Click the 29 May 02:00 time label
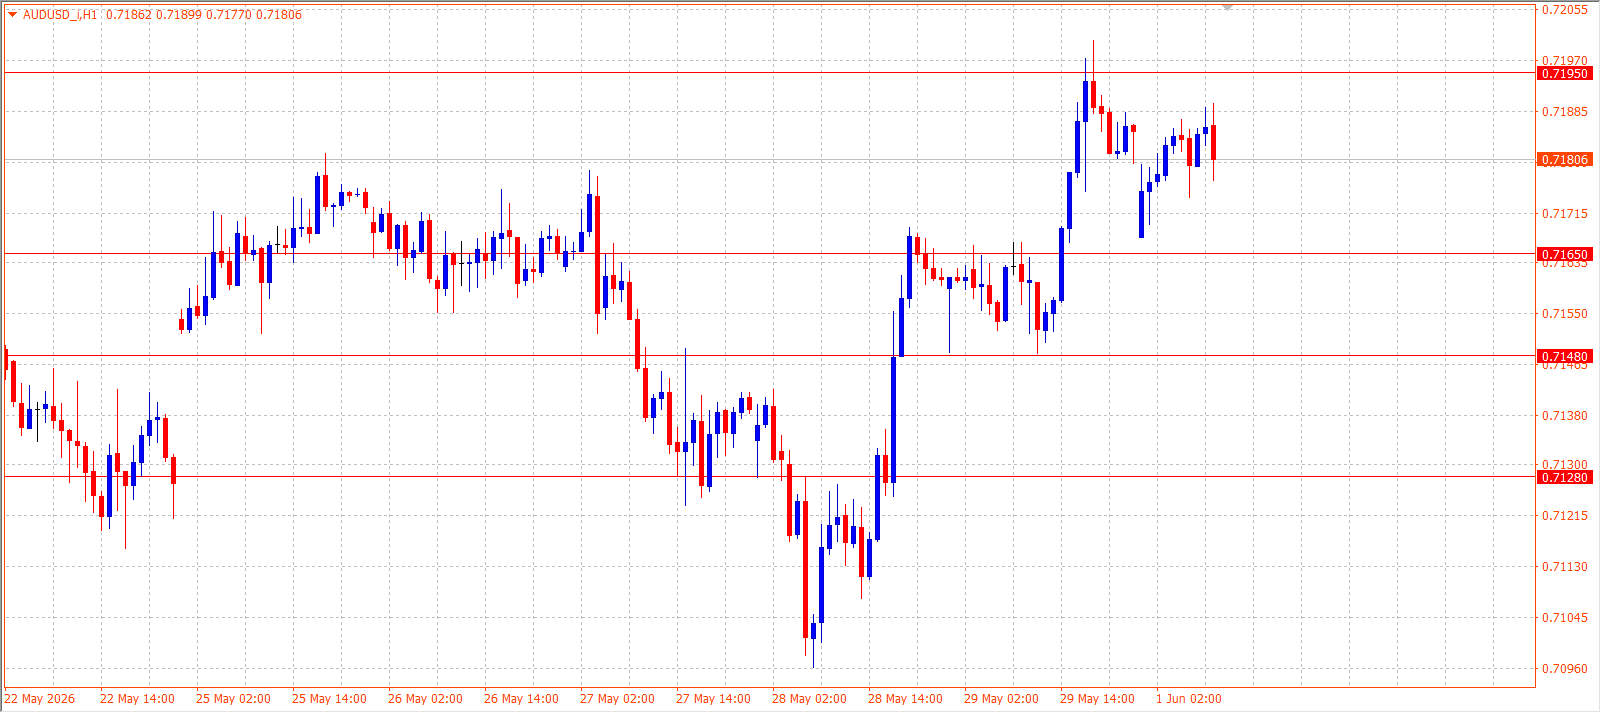This screenshot has height=713, width=1601. click(x=1001, y=699)
